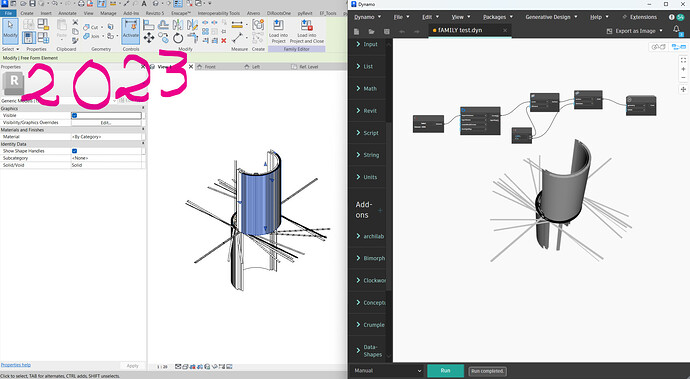Click the Material value field
Viewport: 690px width, 379px height.
coord(106,137)
